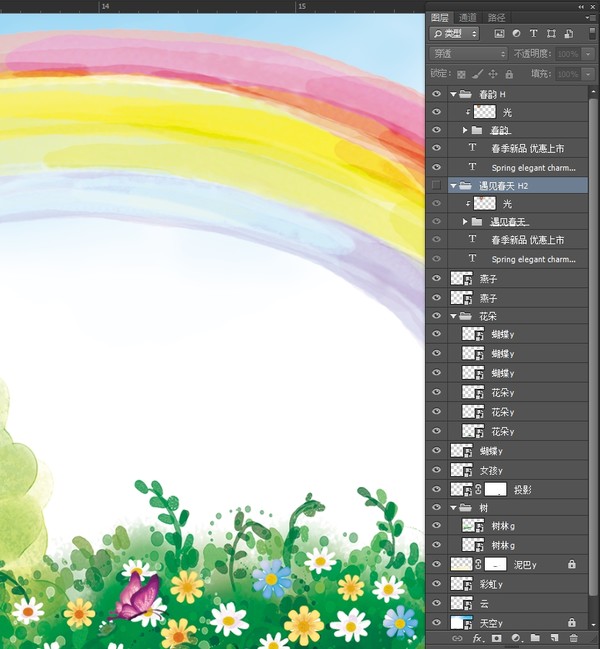Screen dimensions: 600x649
Task: Hide the 女孩y layer
Action: (436, 470)
